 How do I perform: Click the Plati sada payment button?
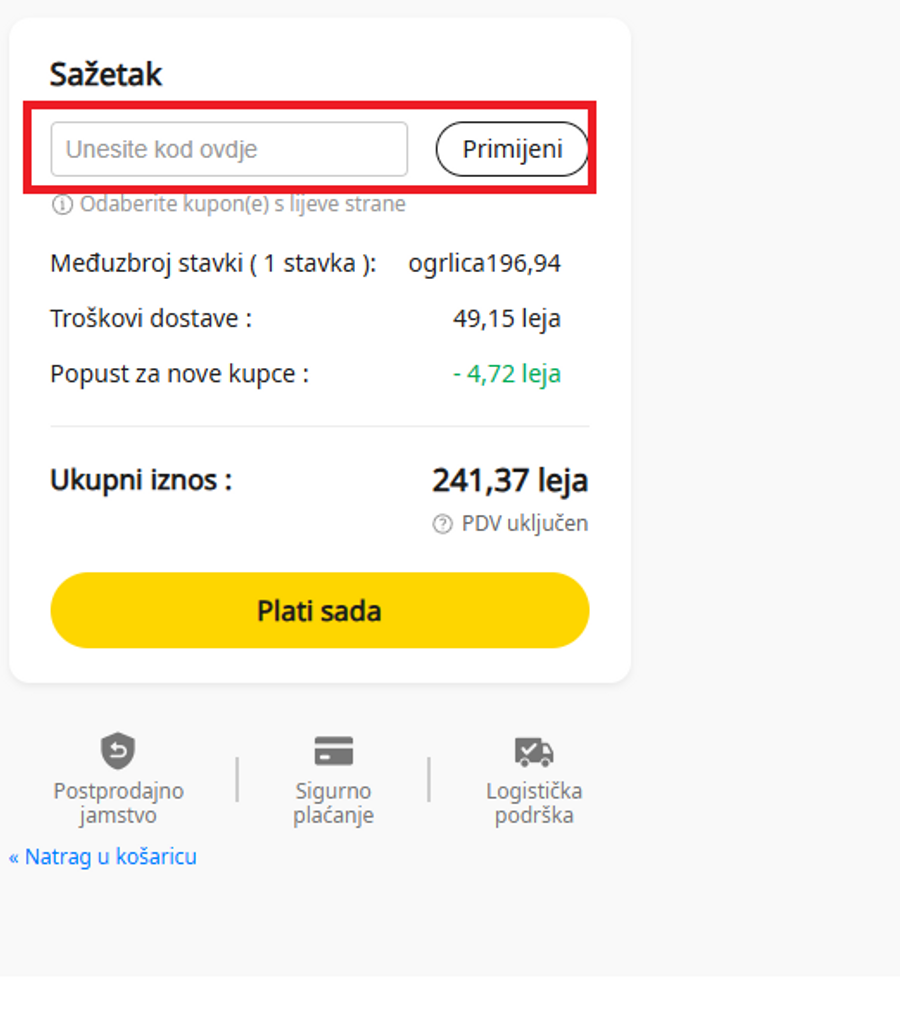coord(320,610)
